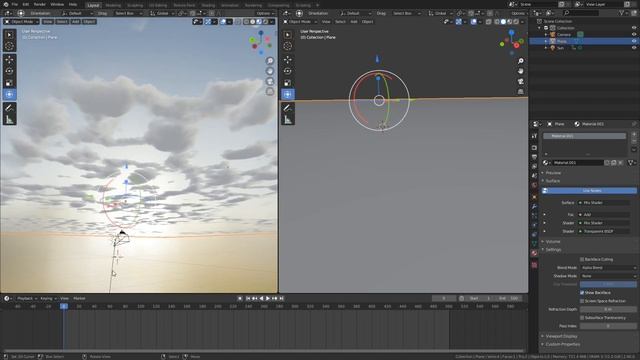This screenshot has height=360, width=640.
Task: Toggle visibility of Sun in outliner
Action: (x=634, y=48)
